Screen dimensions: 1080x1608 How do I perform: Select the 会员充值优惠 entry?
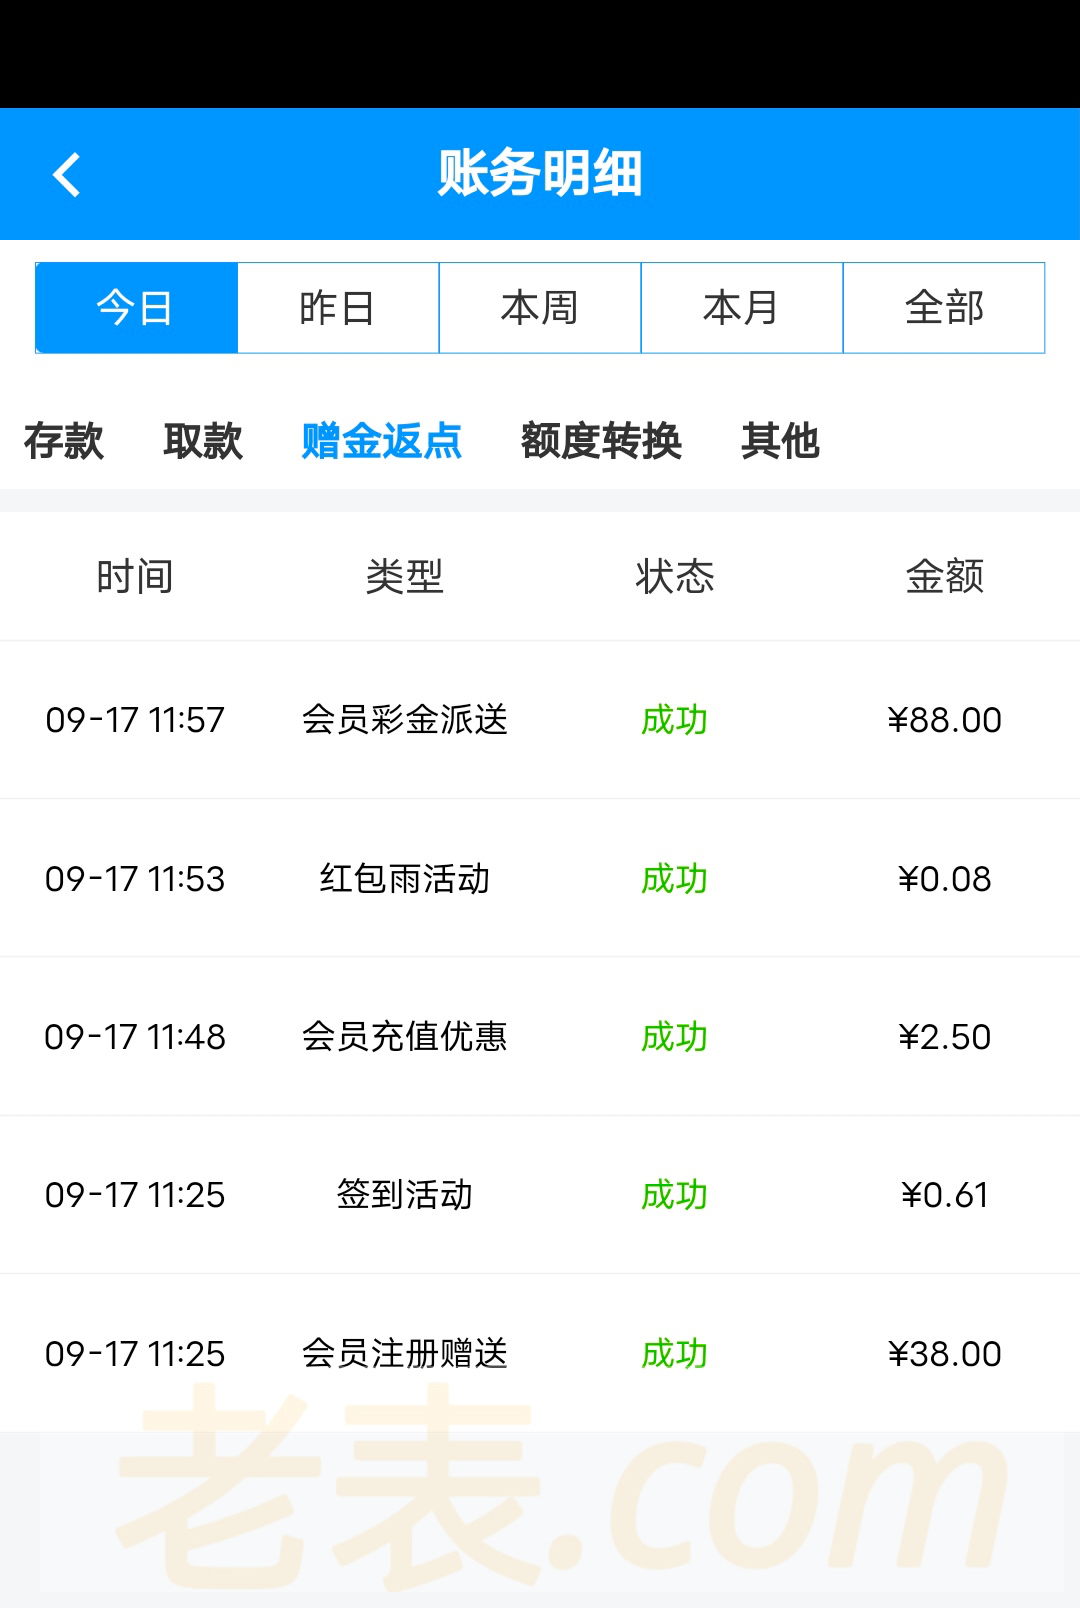(405, 1037)
